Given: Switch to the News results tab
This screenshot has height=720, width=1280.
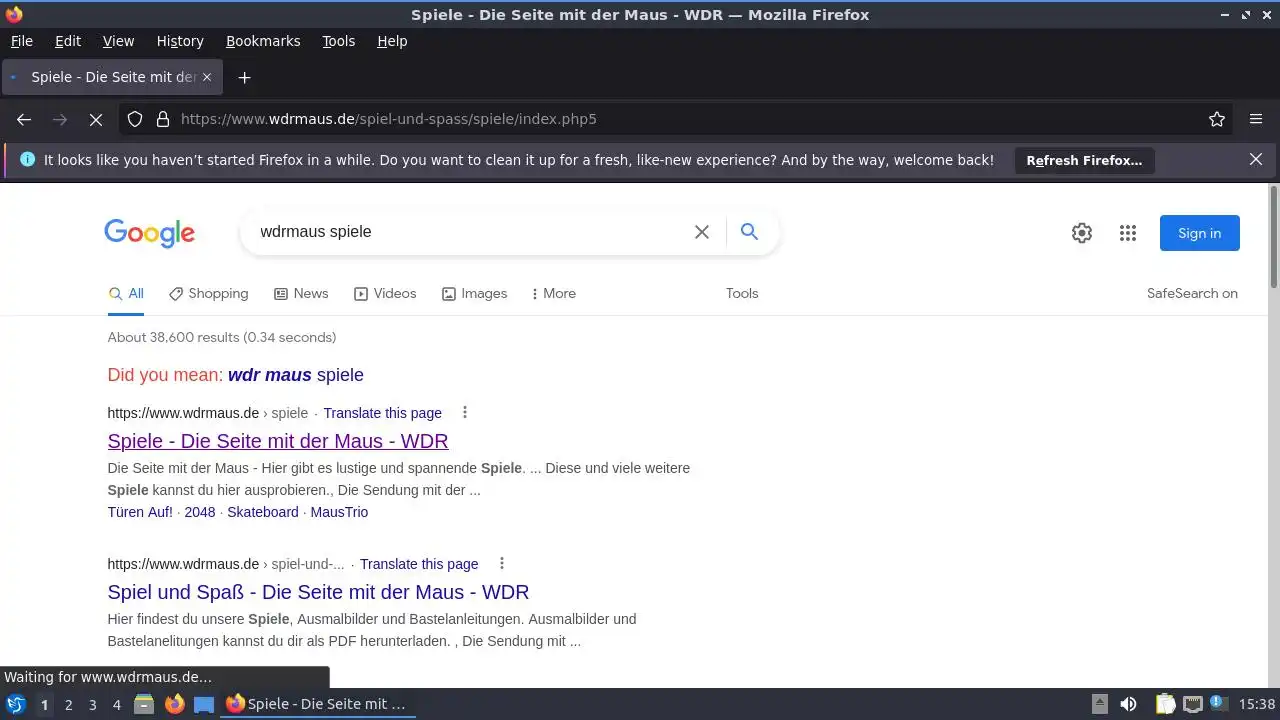Looking at the screenshot, I should 301,293.
